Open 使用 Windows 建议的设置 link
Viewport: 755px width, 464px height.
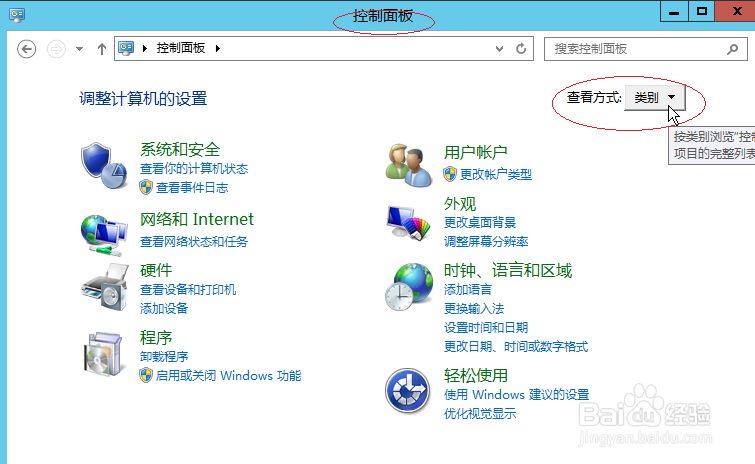tap(517, 394)
